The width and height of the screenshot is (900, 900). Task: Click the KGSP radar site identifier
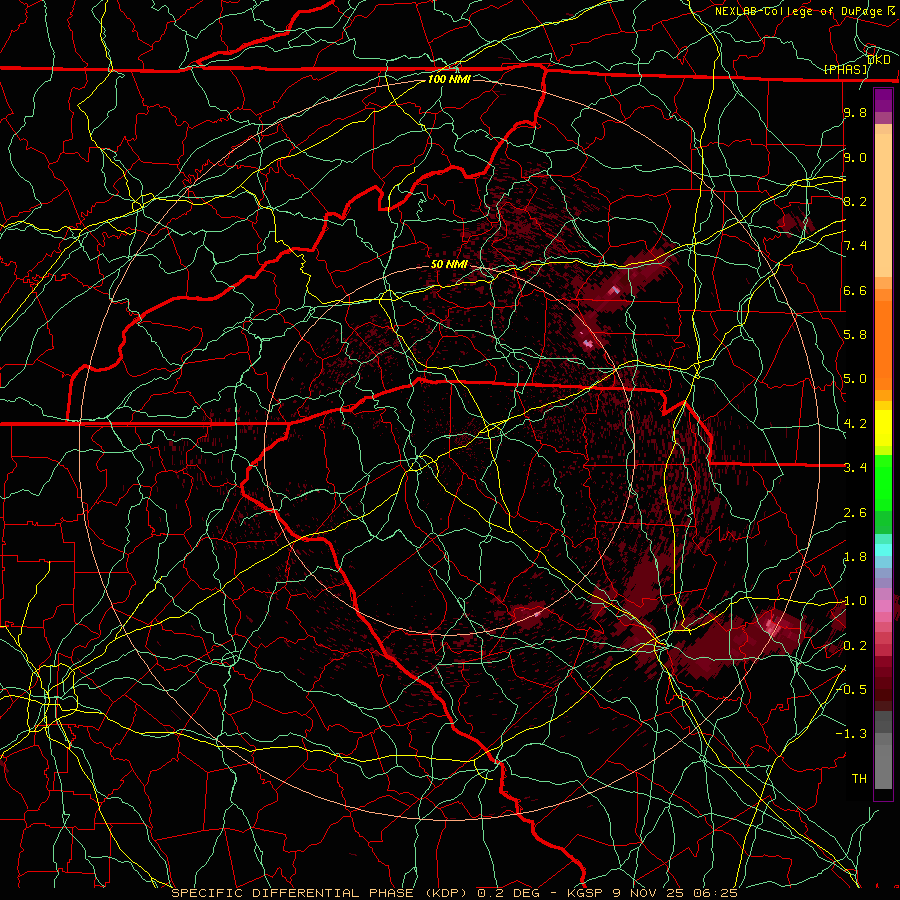pos(585,893)
